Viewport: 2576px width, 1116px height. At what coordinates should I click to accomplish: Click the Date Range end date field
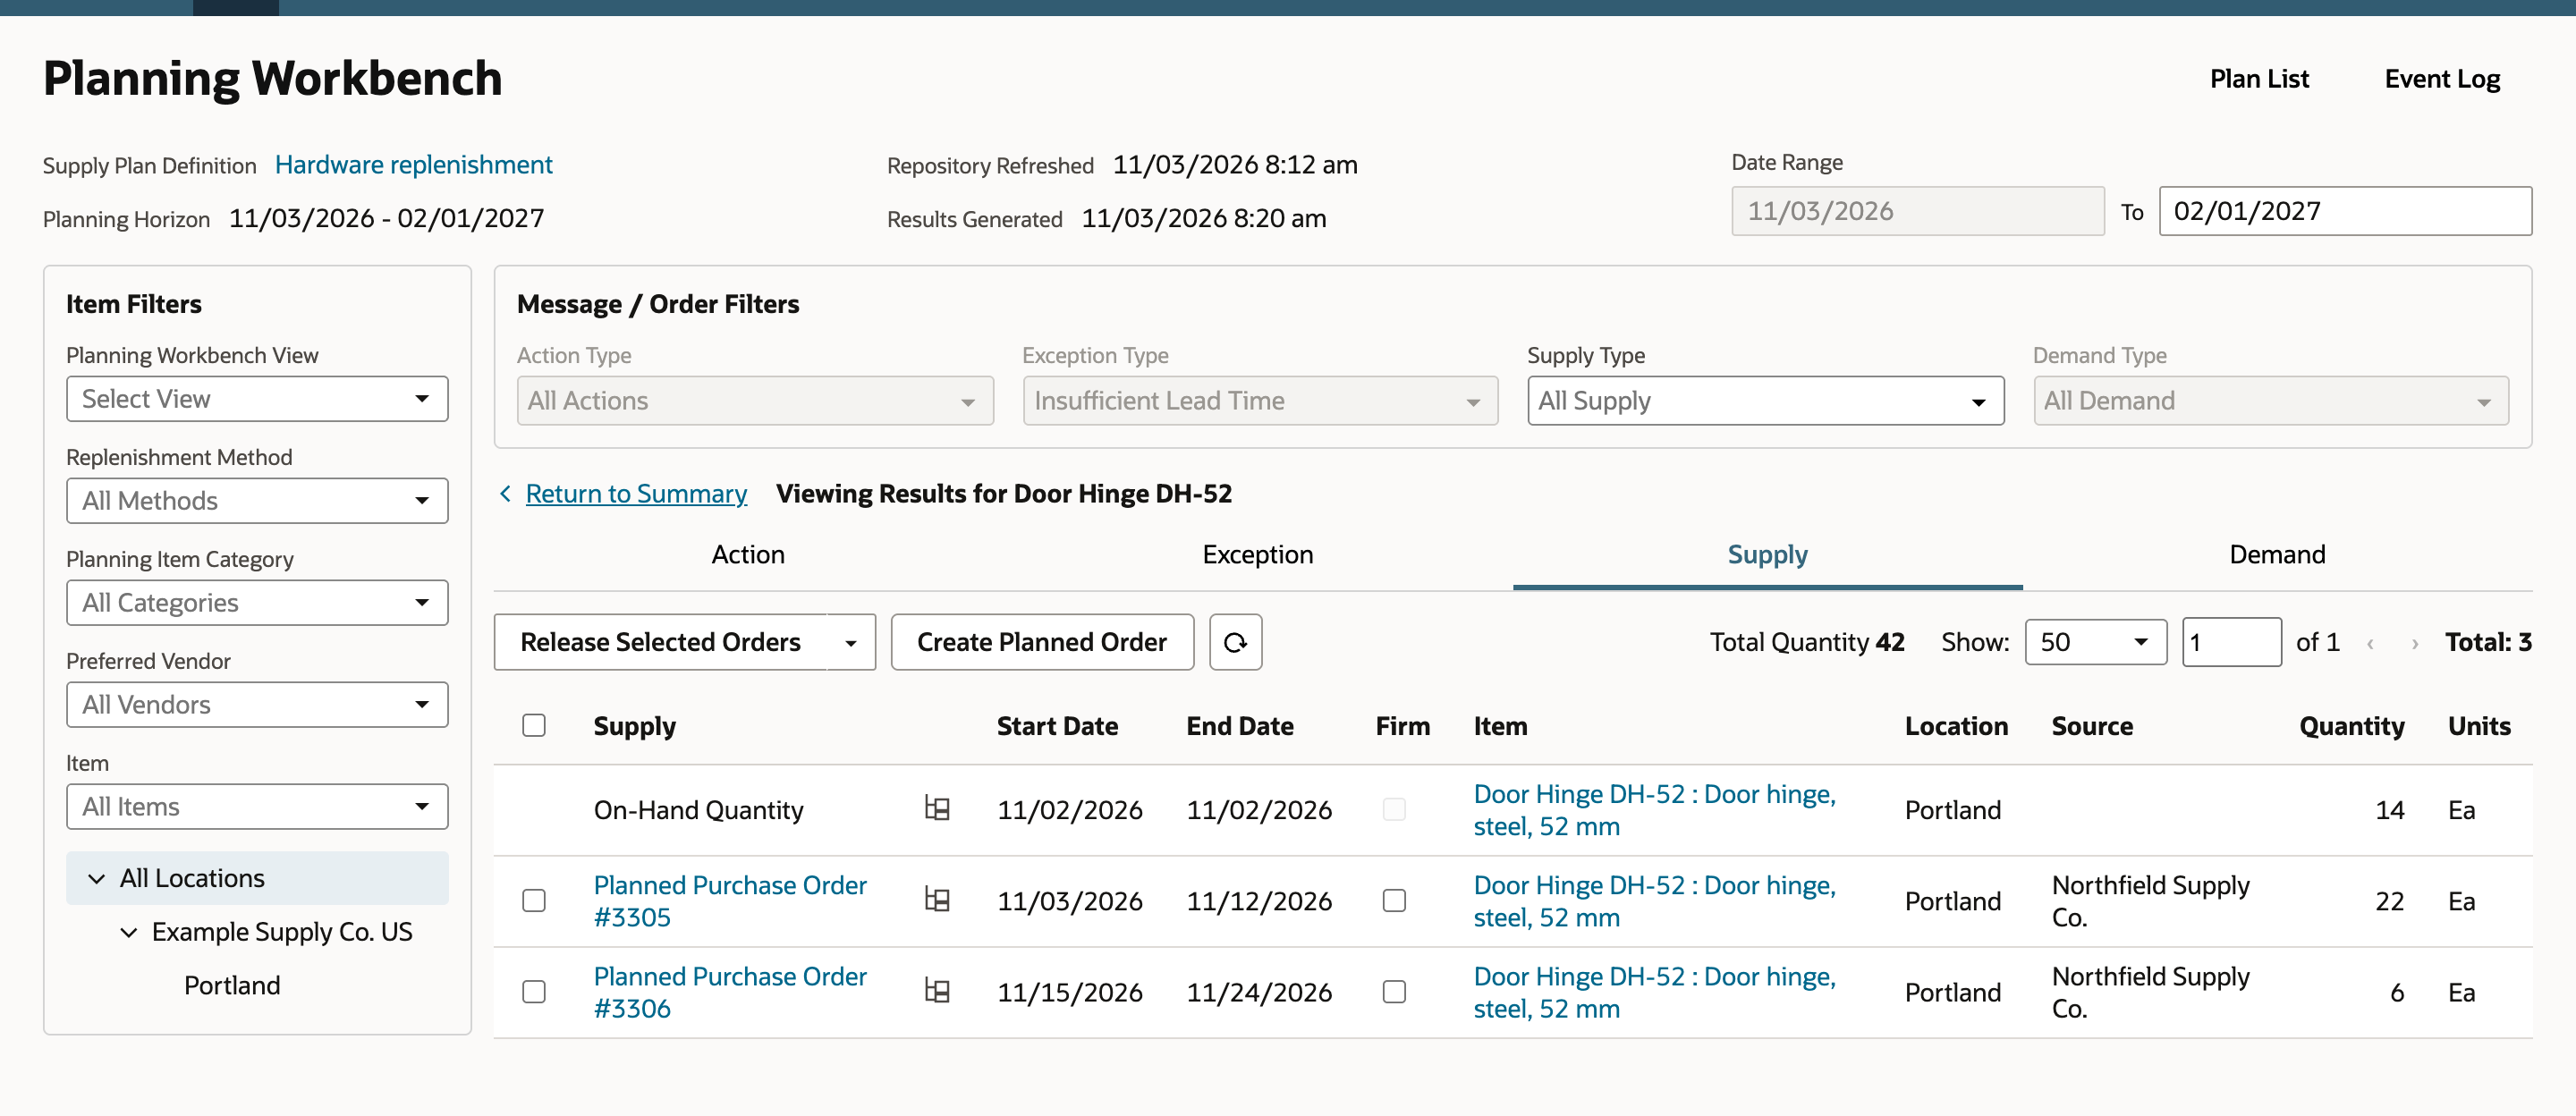point(2345,211)
